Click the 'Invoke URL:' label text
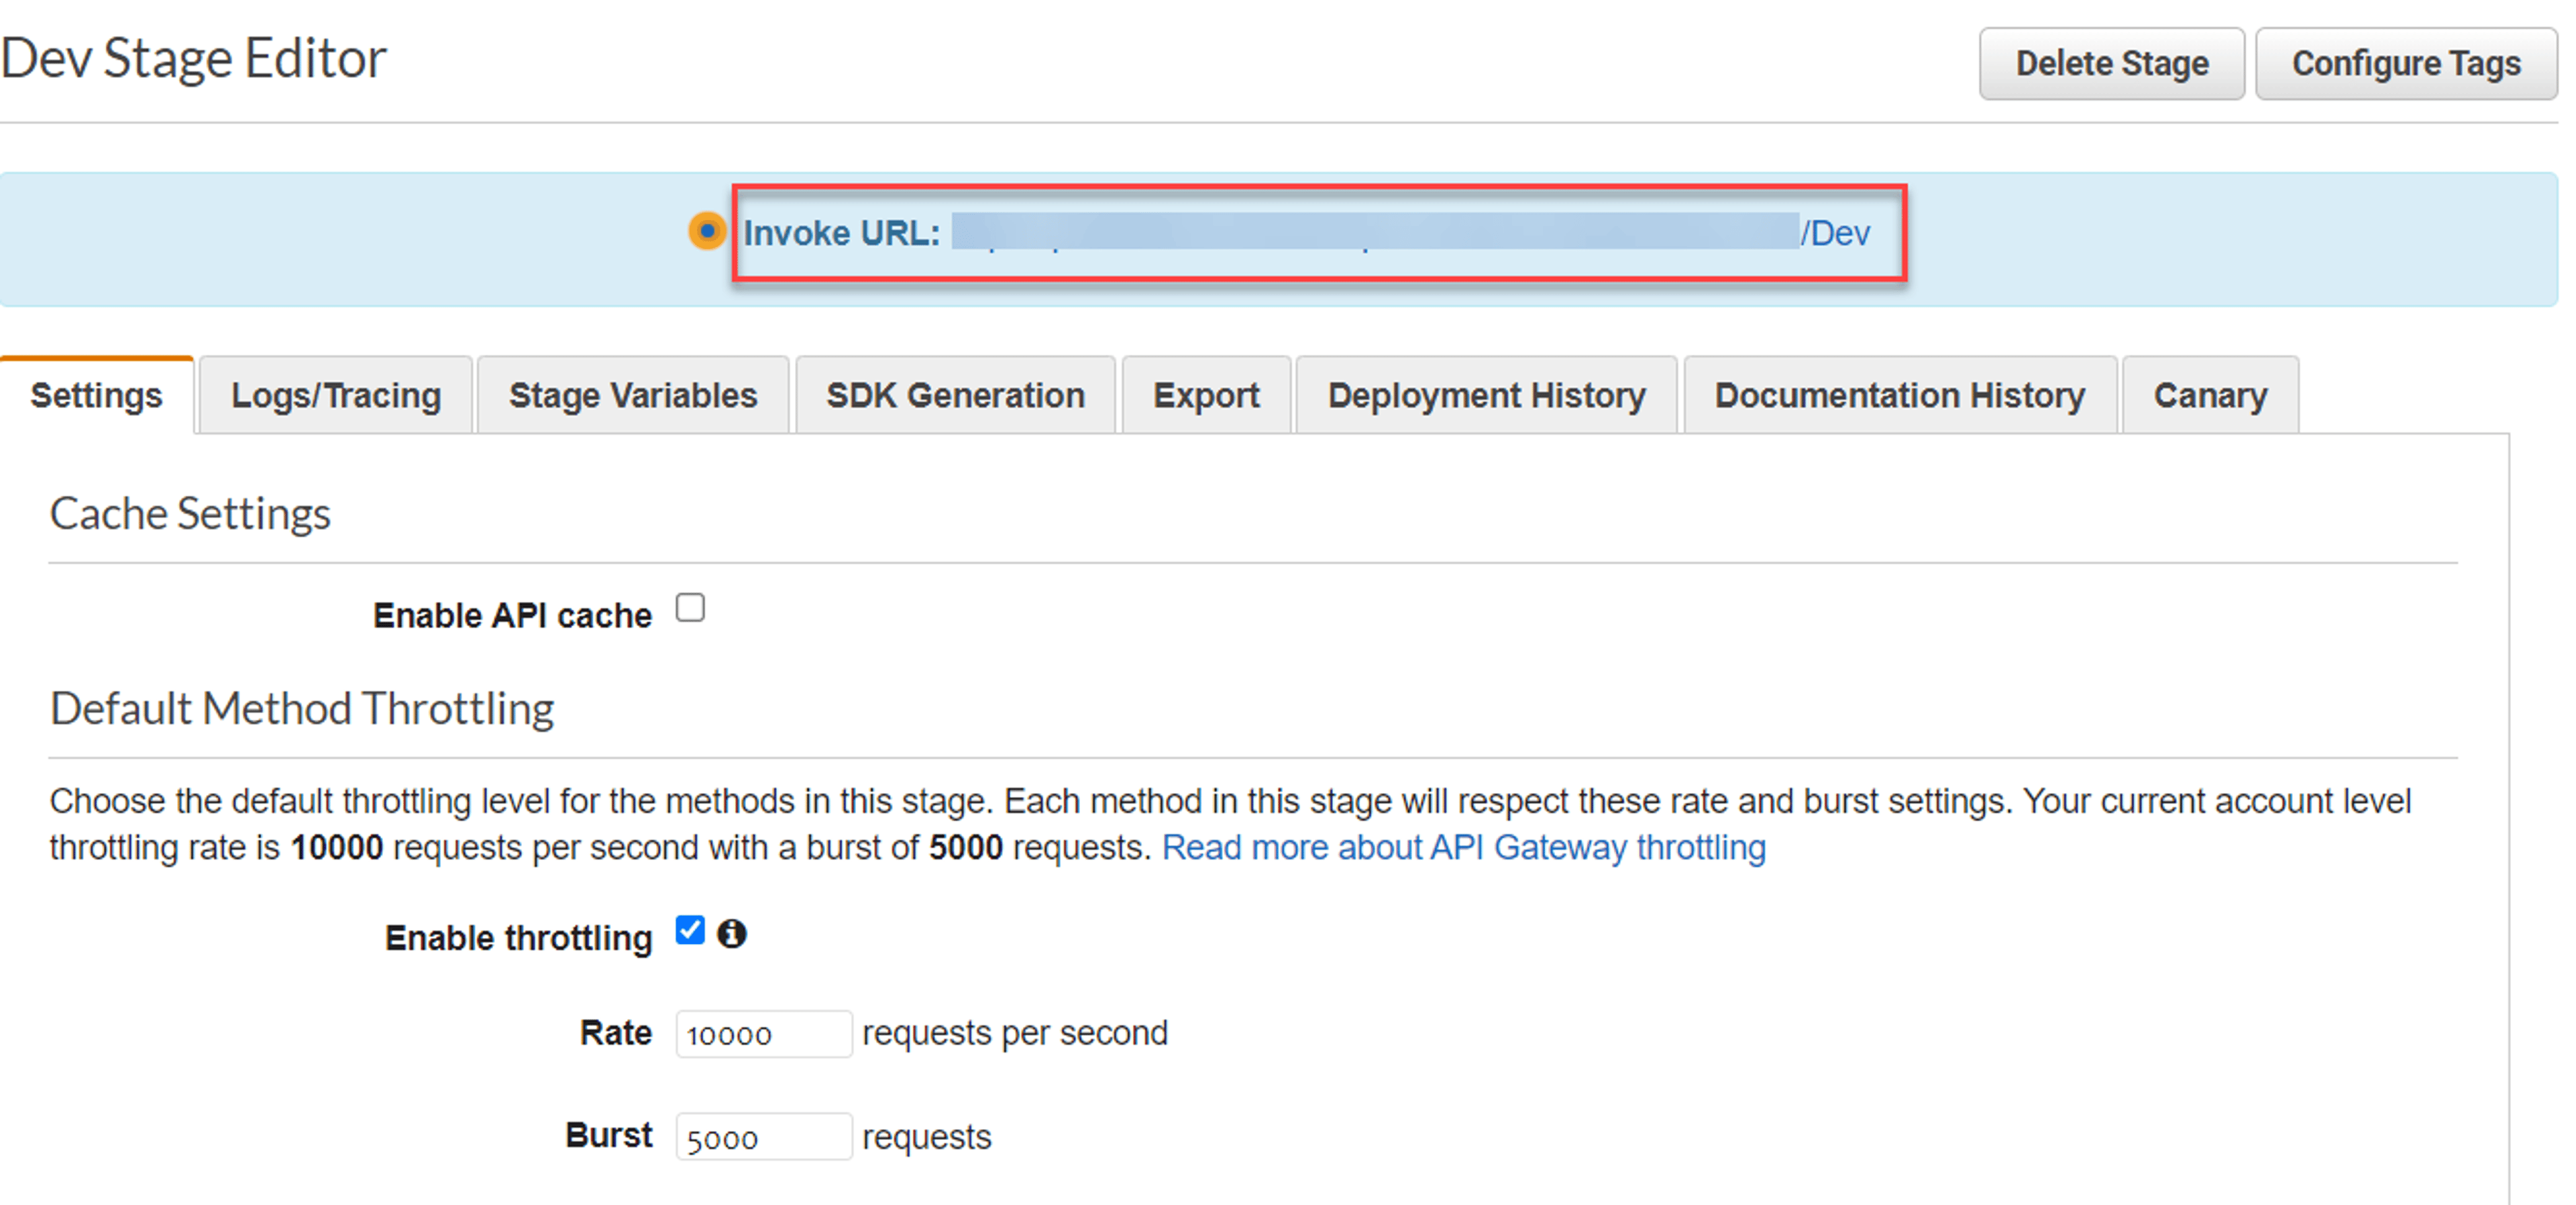 pyautogui.click(x=842, y=233)
